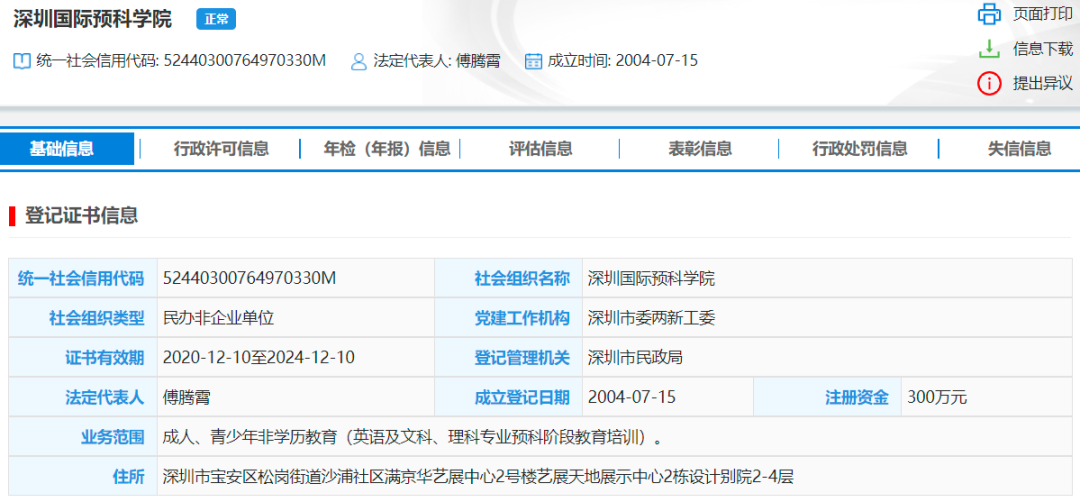Click the 住所 address value cell
The height and width of the screenshot is (502, 1080).
(x=478, y=477)
